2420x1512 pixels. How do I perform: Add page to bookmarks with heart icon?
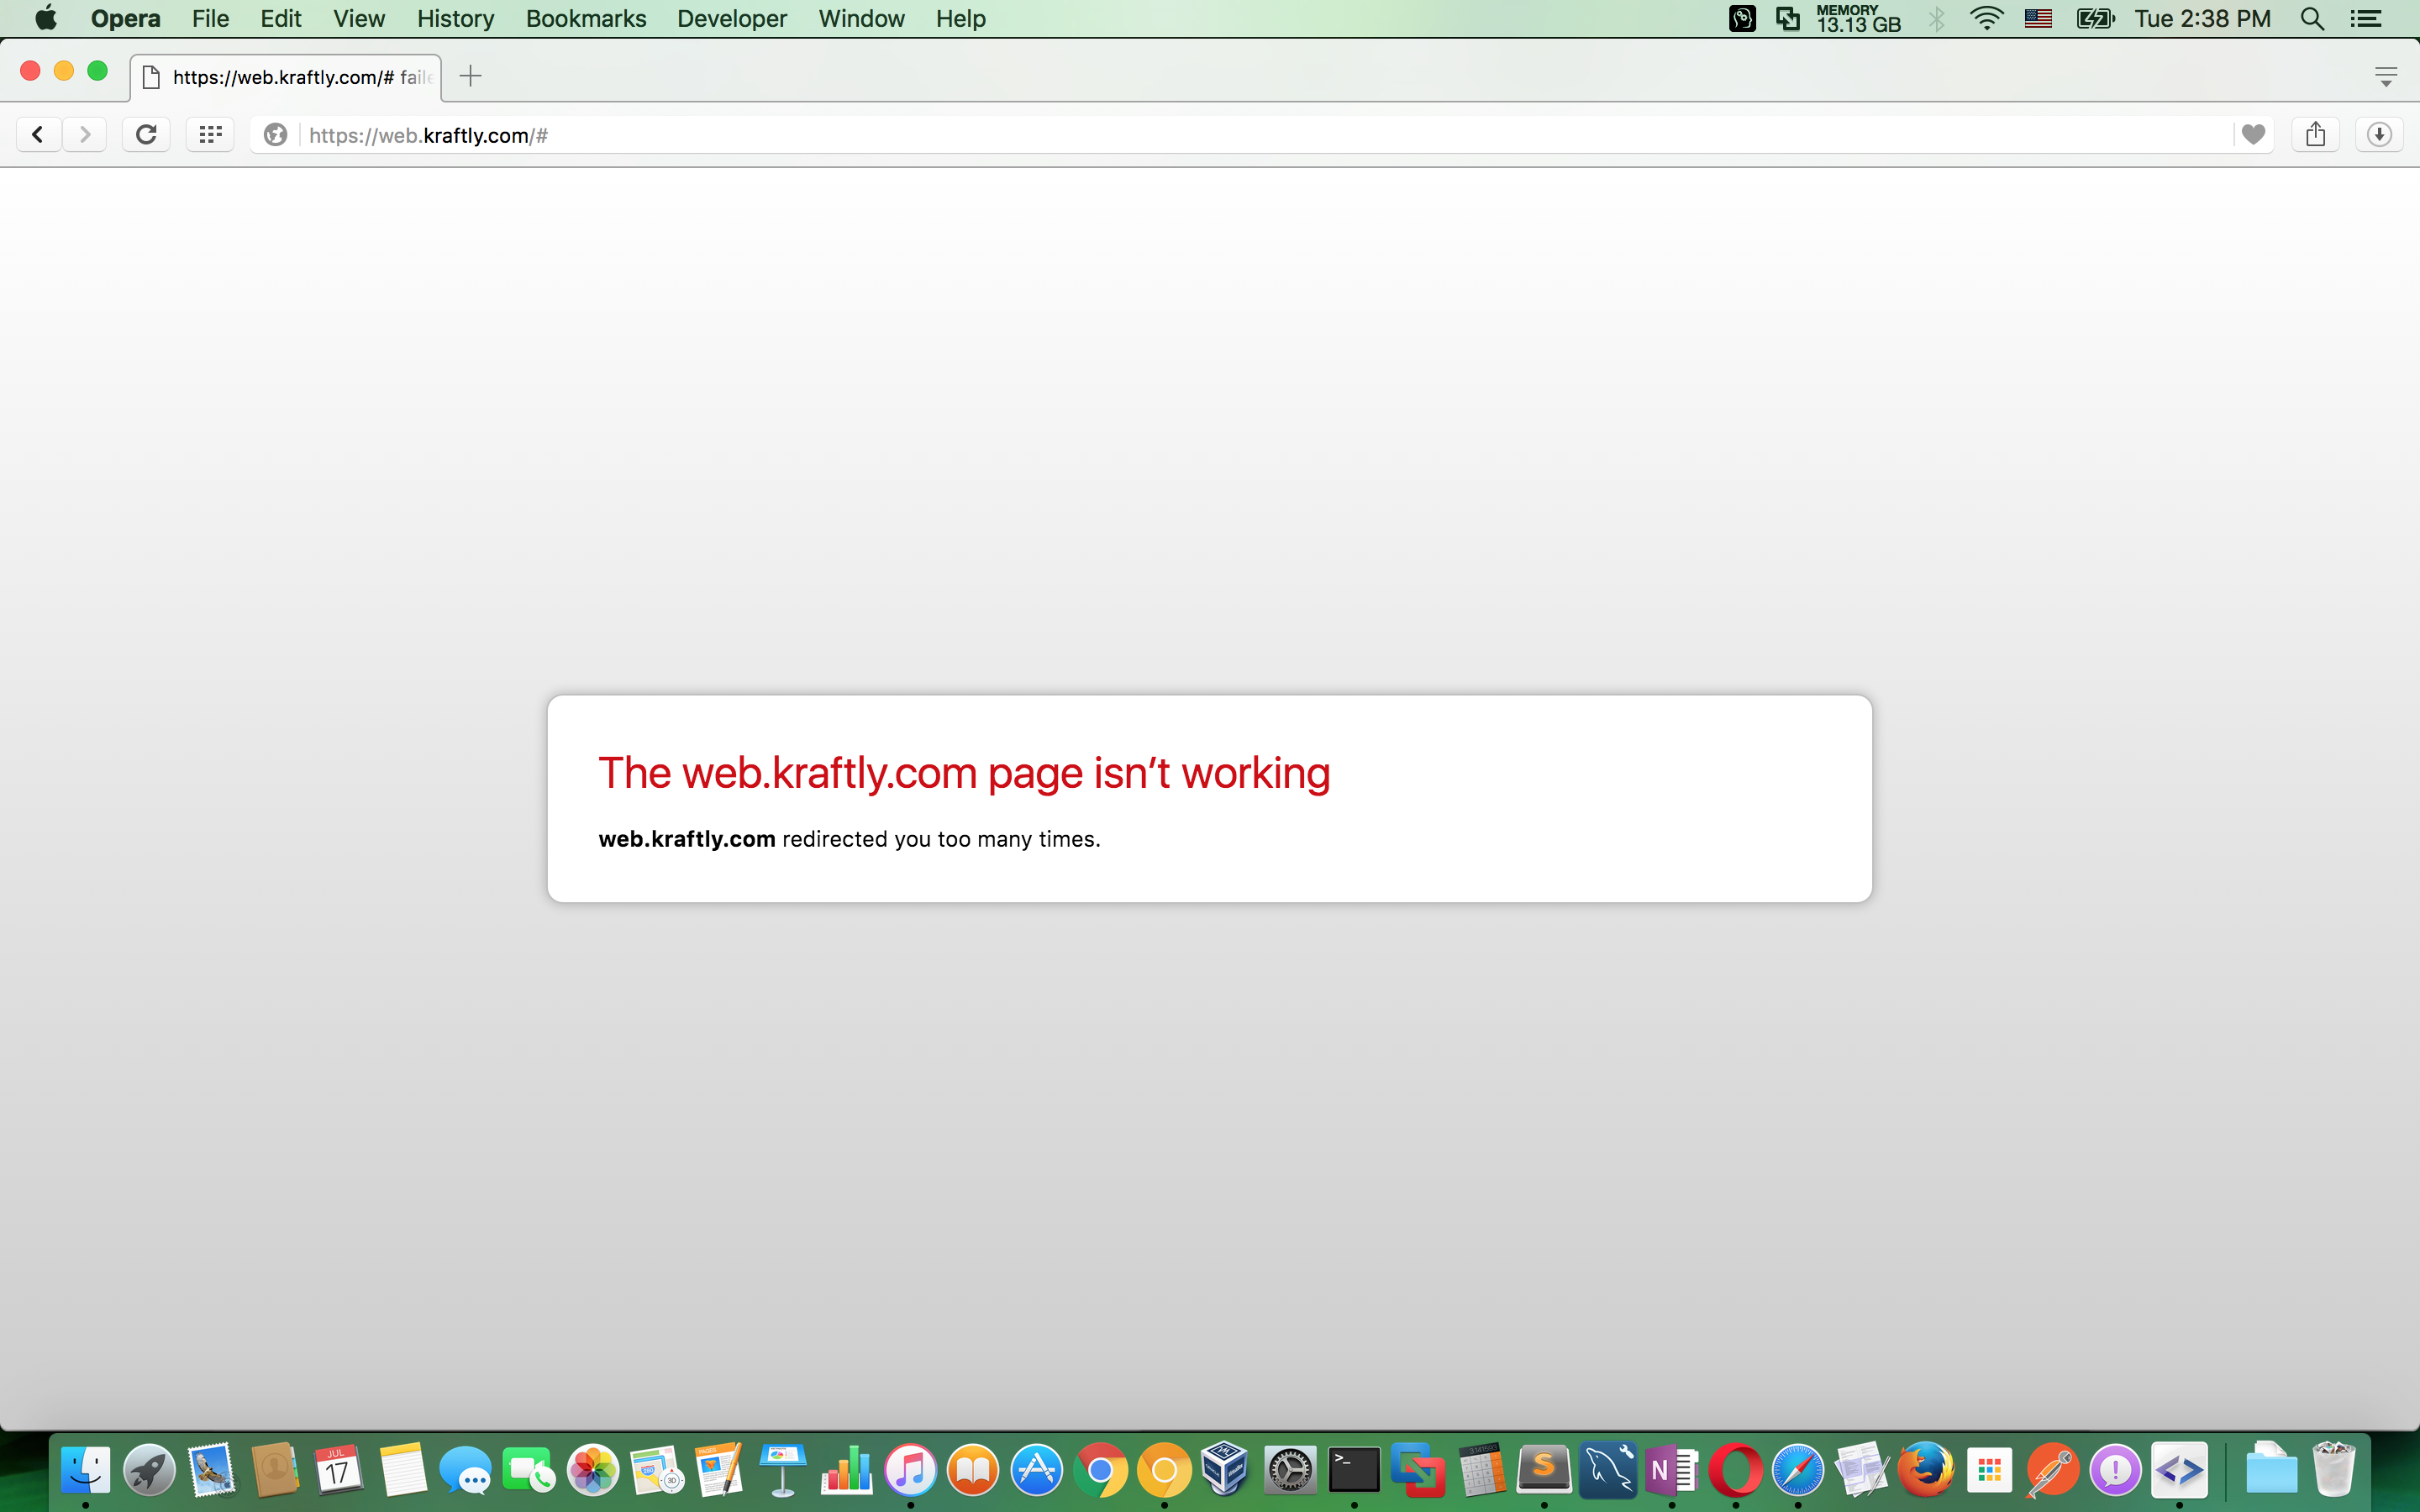(x=2253, y=135)
